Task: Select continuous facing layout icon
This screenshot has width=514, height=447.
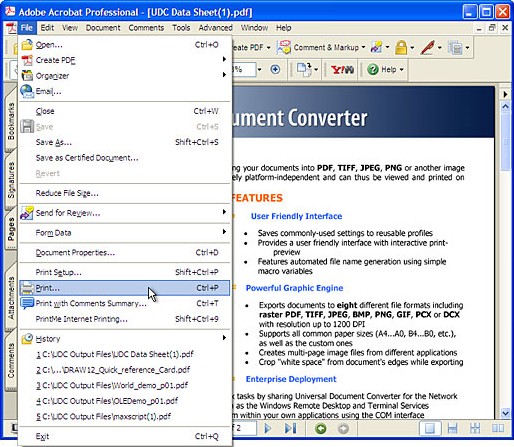Action: click(475, 428)
